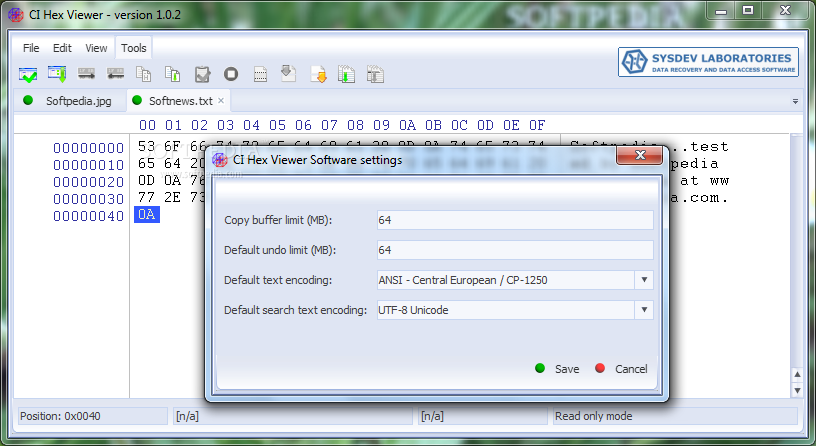Click the SysDev Laboratories logo banner

click(x=708, y=62)
